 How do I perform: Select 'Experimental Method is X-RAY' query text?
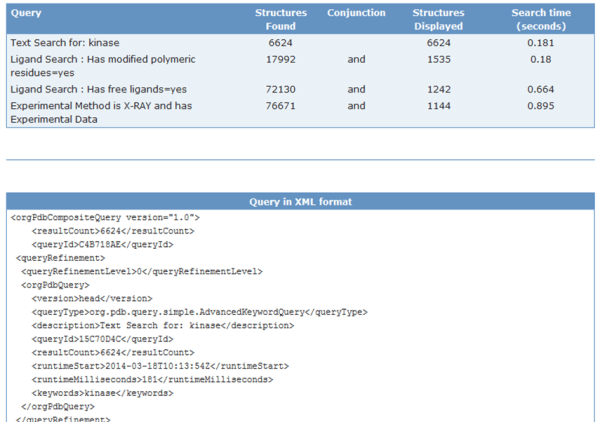[101, 112]
